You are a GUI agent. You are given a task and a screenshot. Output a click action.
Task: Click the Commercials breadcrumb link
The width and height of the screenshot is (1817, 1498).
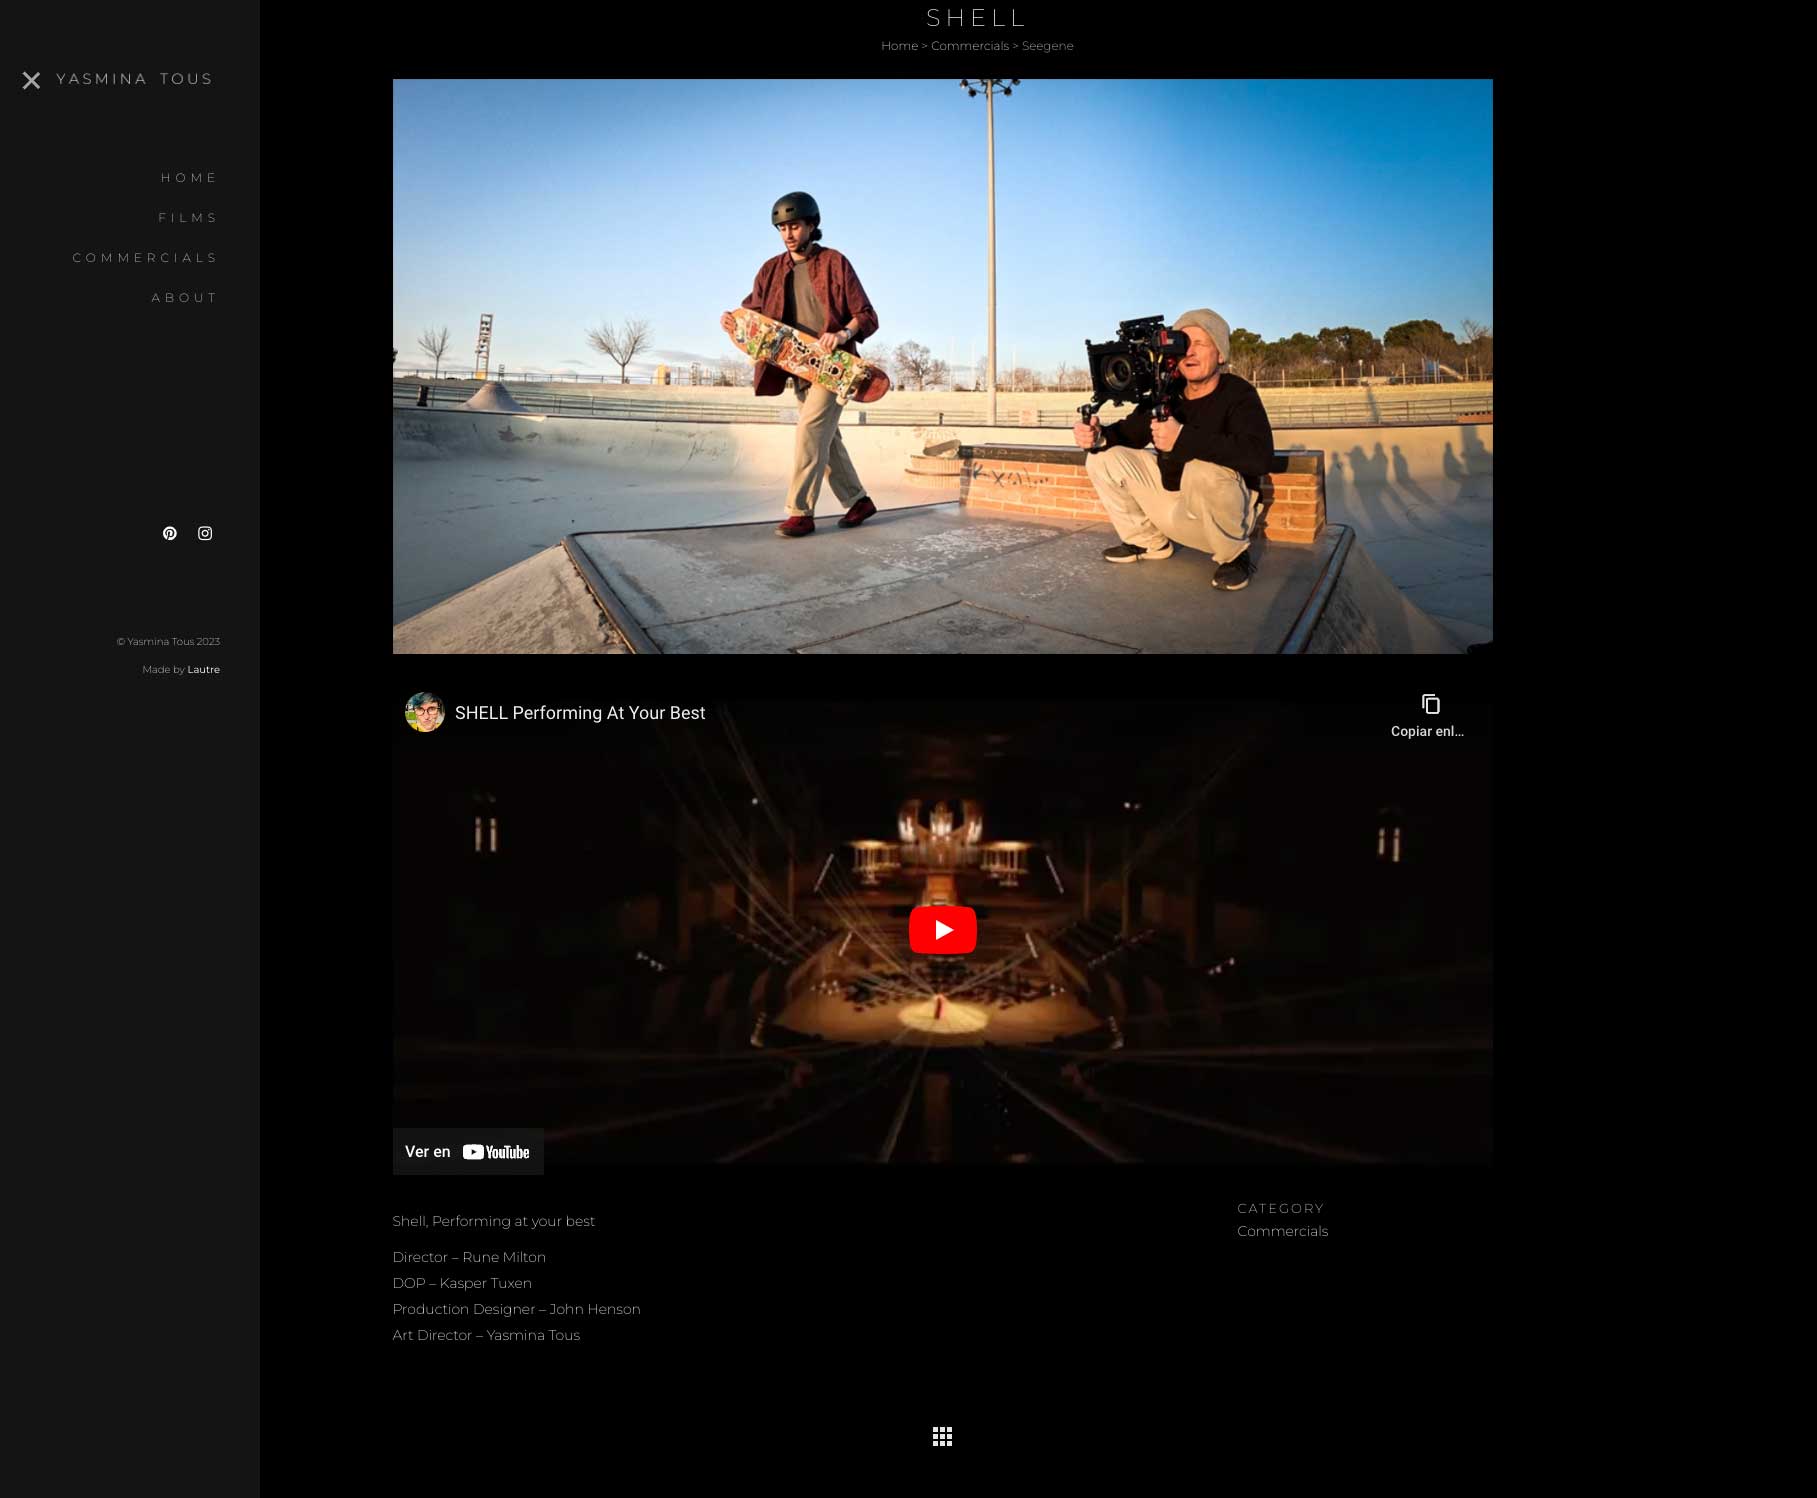click(970, 46)
